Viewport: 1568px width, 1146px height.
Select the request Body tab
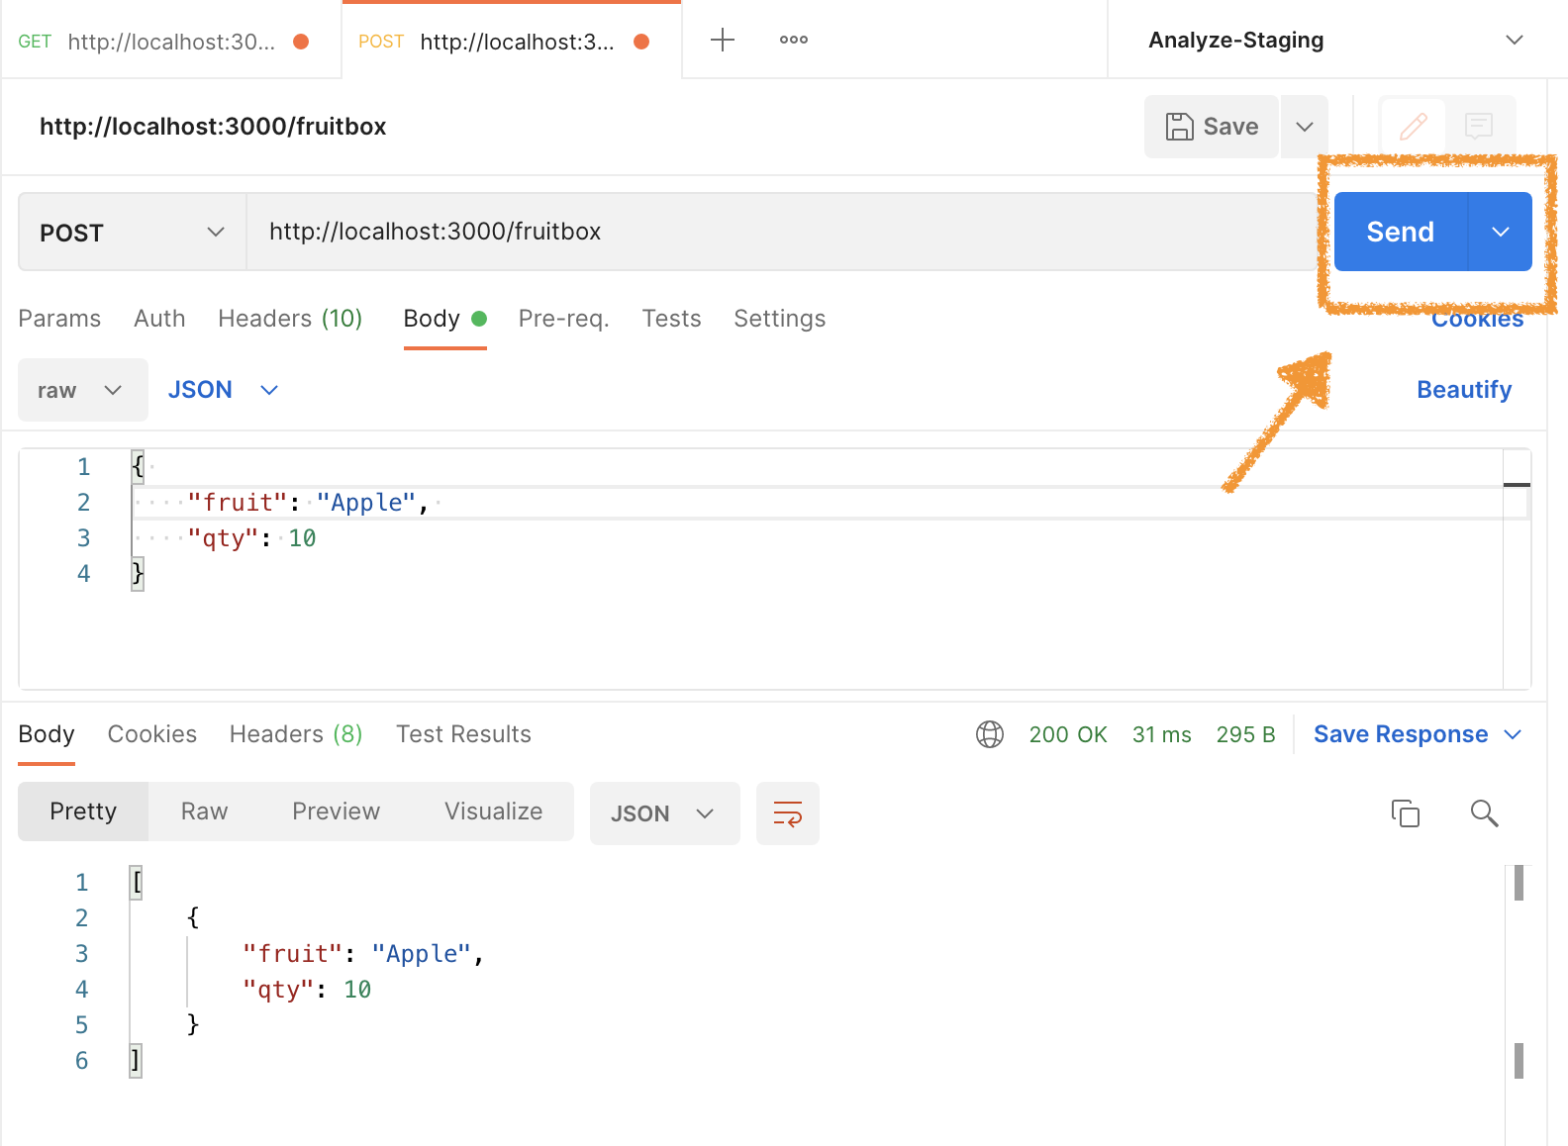tap(445, 319)
